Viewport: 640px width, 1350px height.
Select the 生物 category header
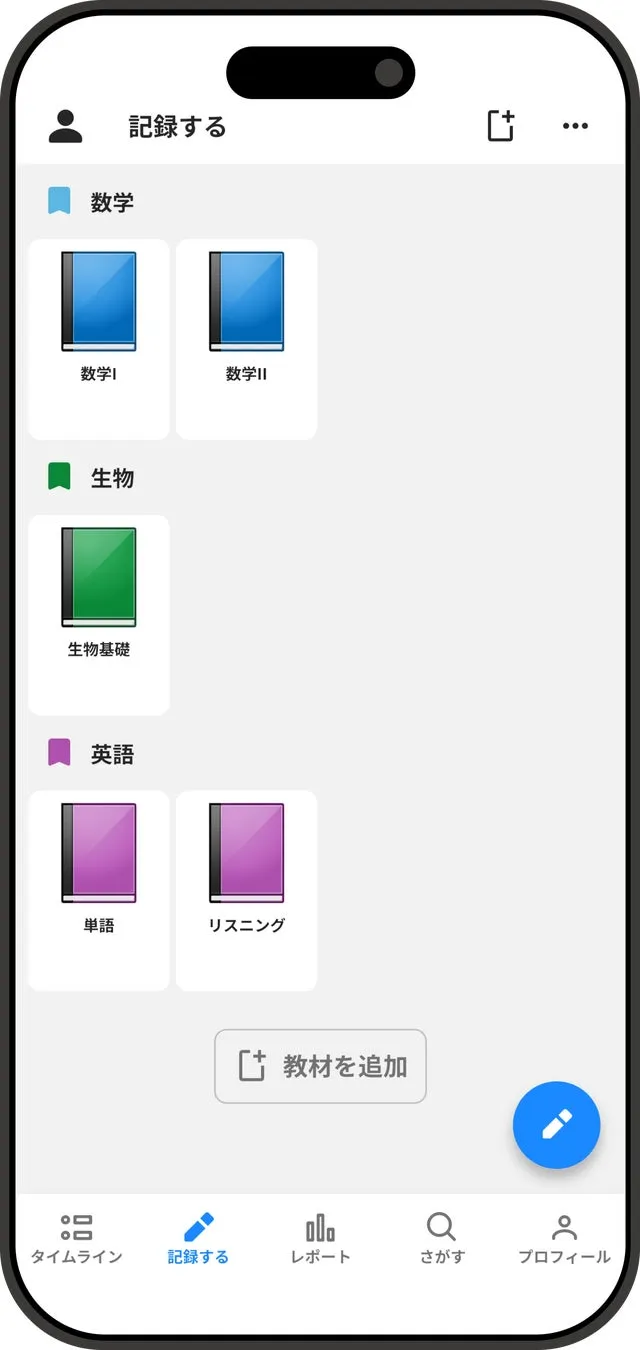click(110, 477)
